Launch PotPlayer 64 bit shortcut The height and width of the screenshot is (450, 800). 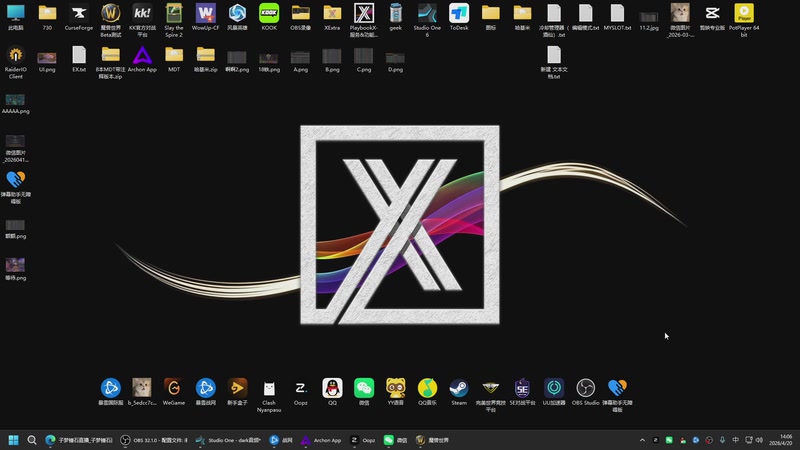point(744,20)
